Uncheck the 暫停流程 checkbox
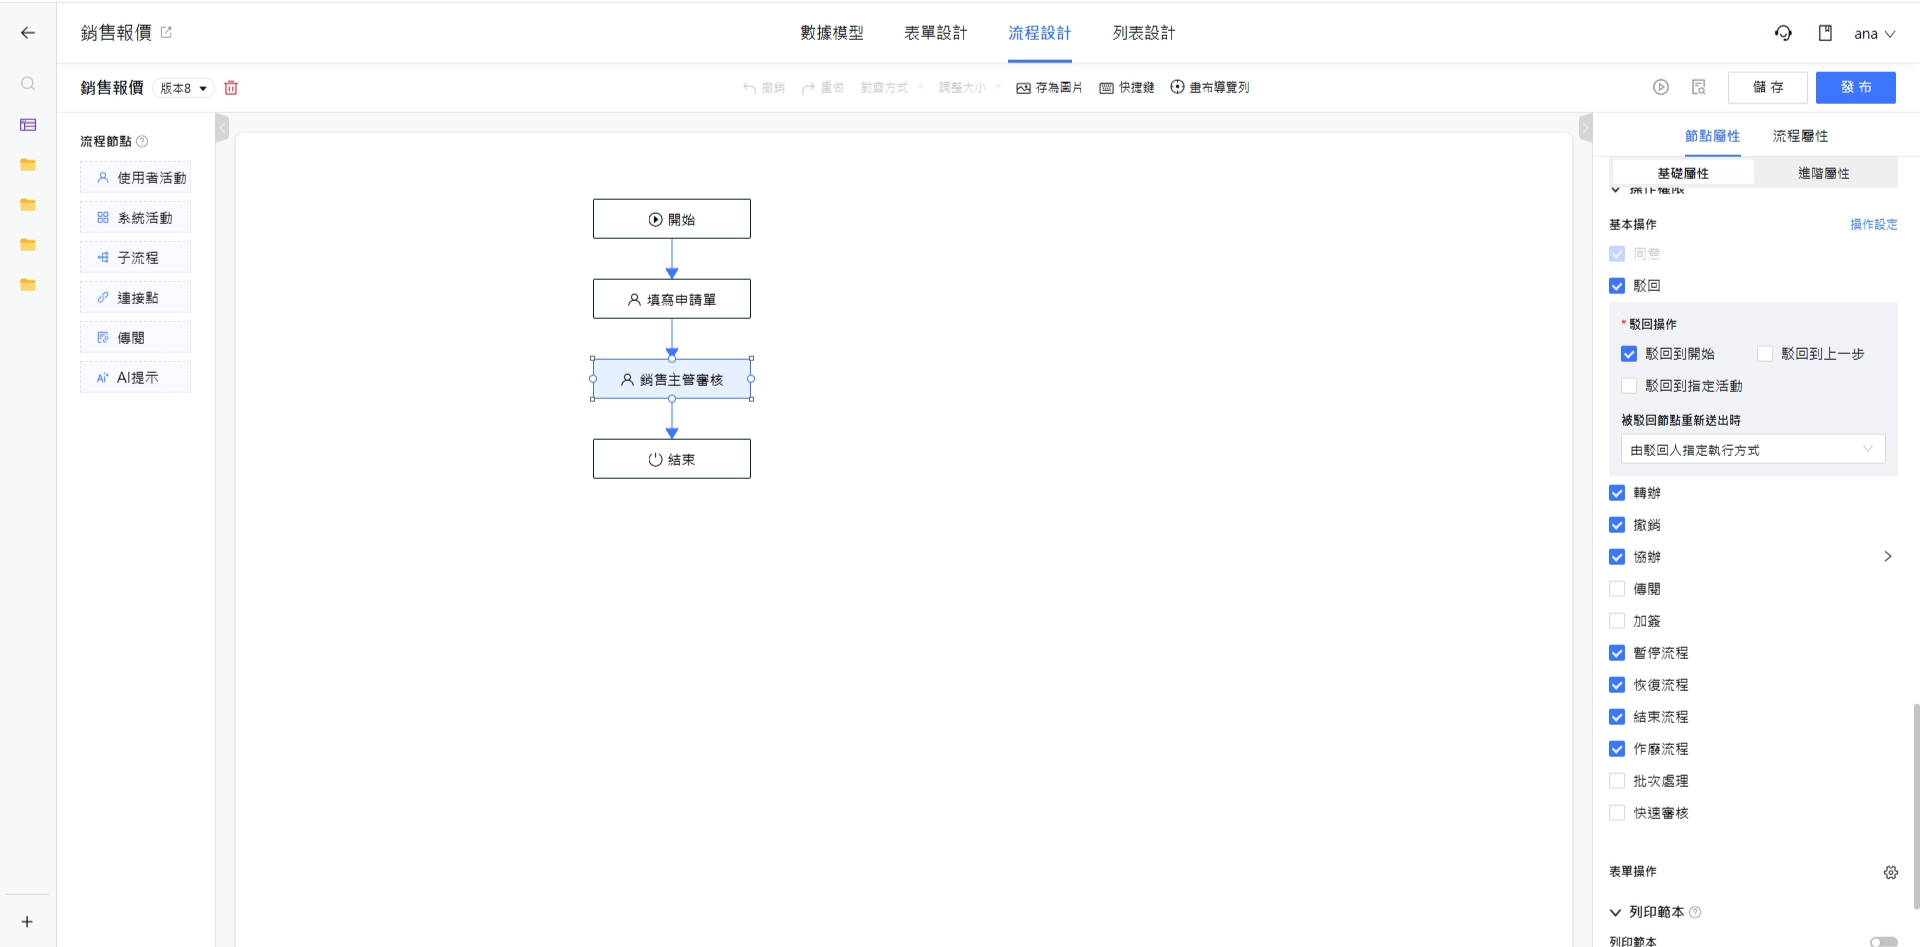Screen dimensions: 1920x947 click(x=1617, y=653)
